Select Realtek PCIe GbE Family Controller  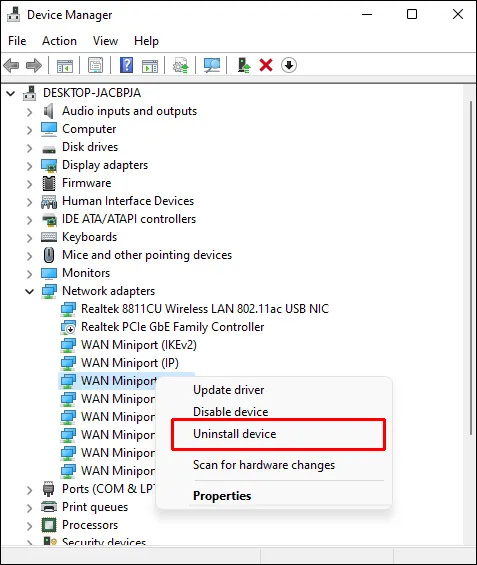173,327
